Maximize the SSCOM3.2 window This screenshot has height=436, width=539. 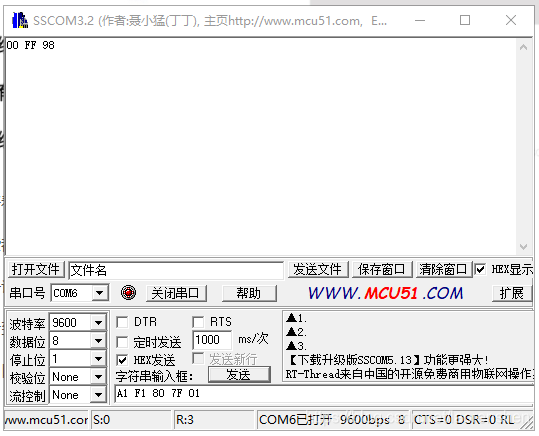coord(465,20)
